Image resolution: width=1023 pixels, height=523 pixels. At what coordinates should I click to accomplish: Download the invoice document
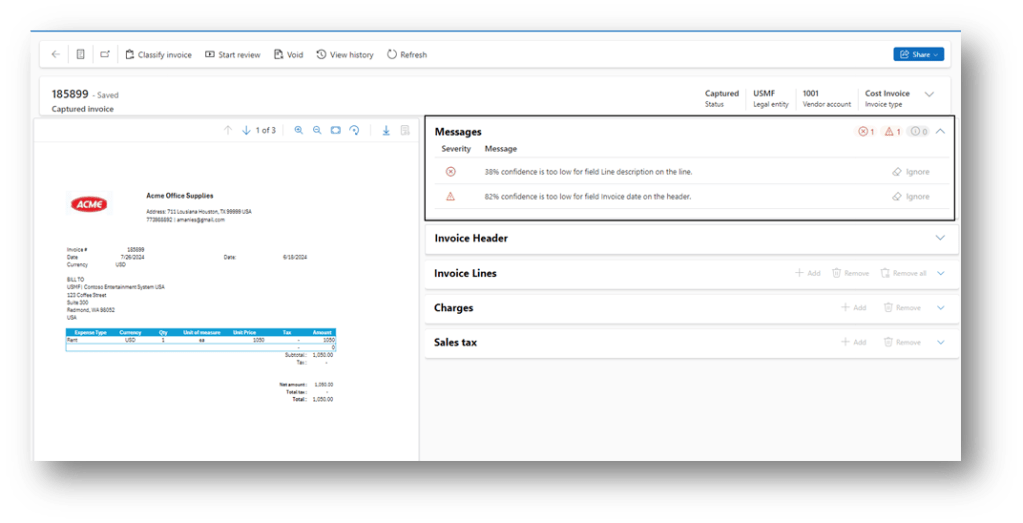point(386,131)
